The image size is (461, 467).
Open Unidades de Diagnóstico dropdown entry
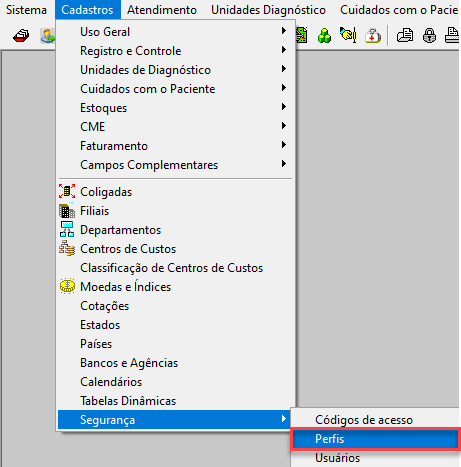[175, 70]
